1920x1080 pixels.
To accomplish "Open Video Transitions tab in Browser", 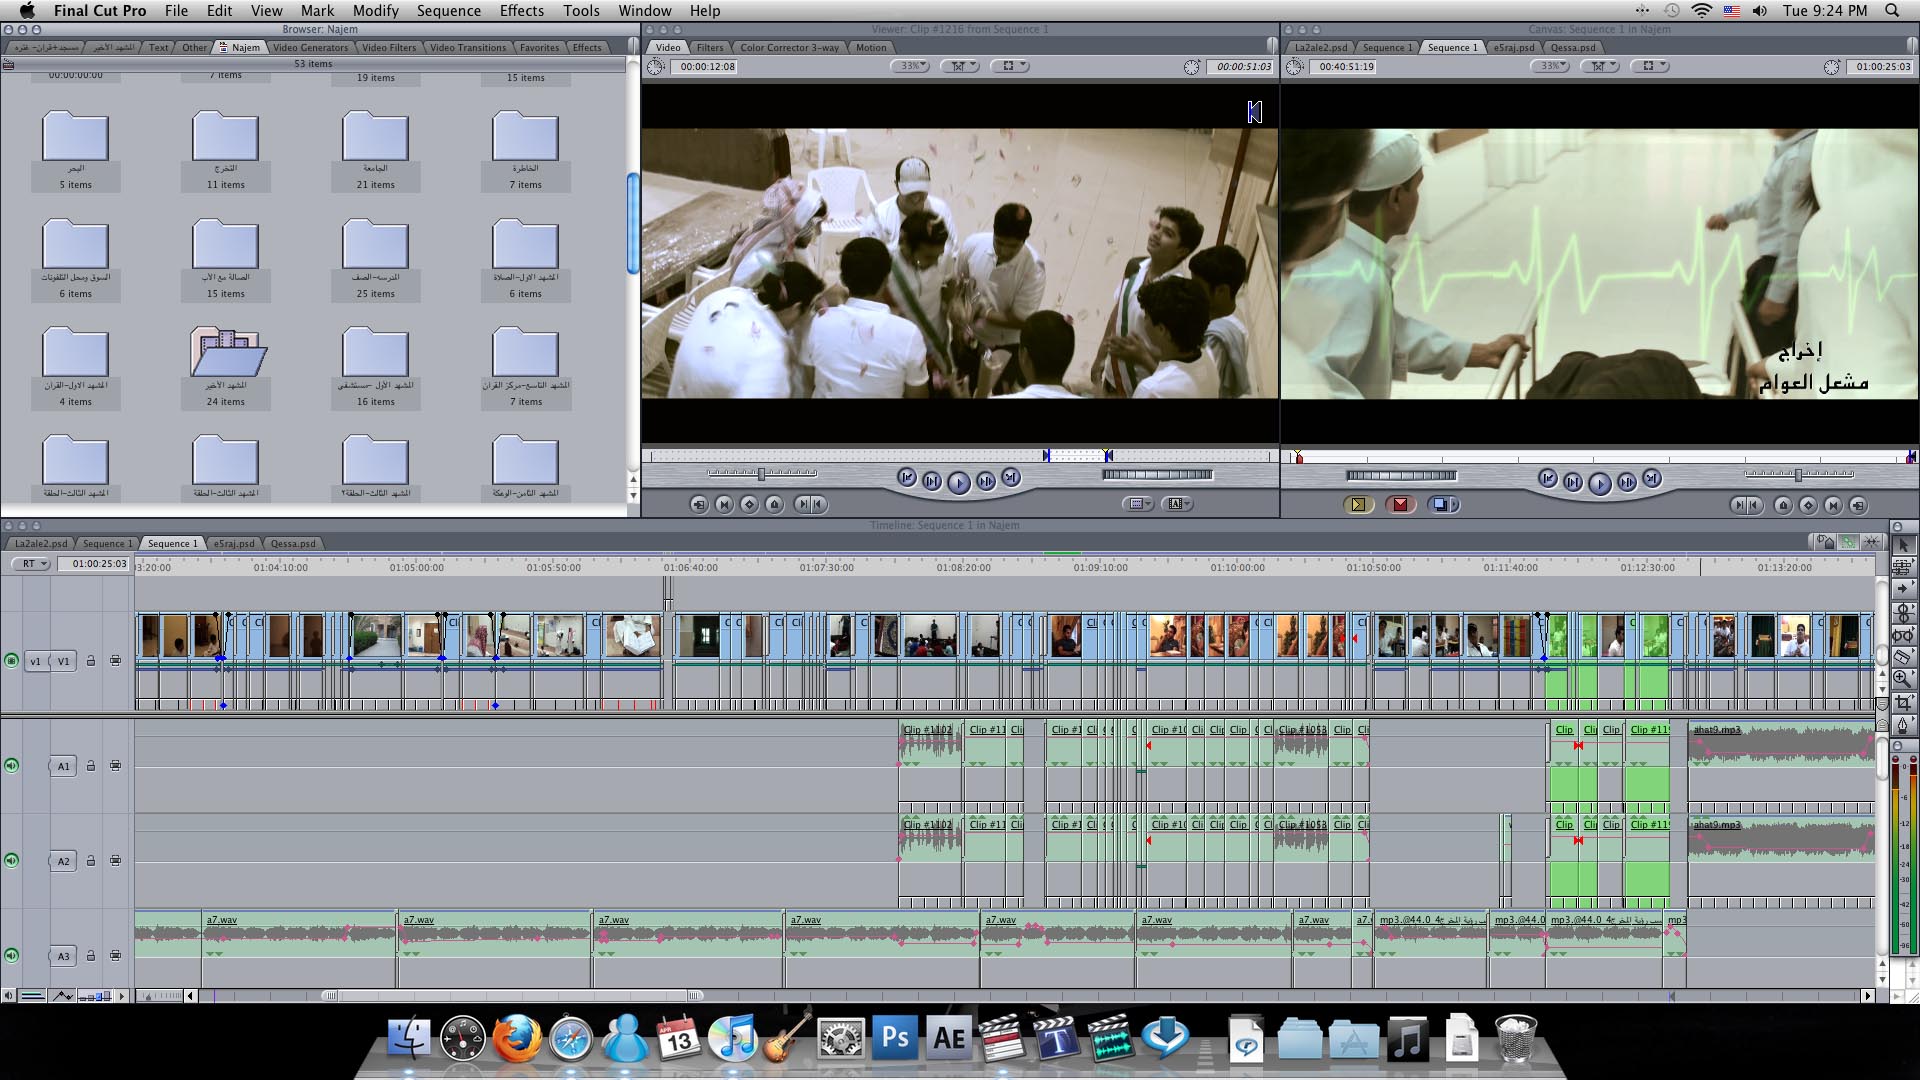I will [467, 48].
